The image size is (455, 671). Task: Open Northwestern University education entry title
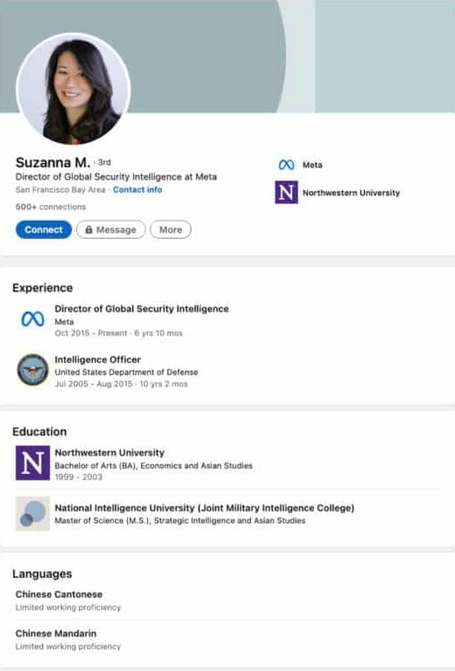point(110,453)
